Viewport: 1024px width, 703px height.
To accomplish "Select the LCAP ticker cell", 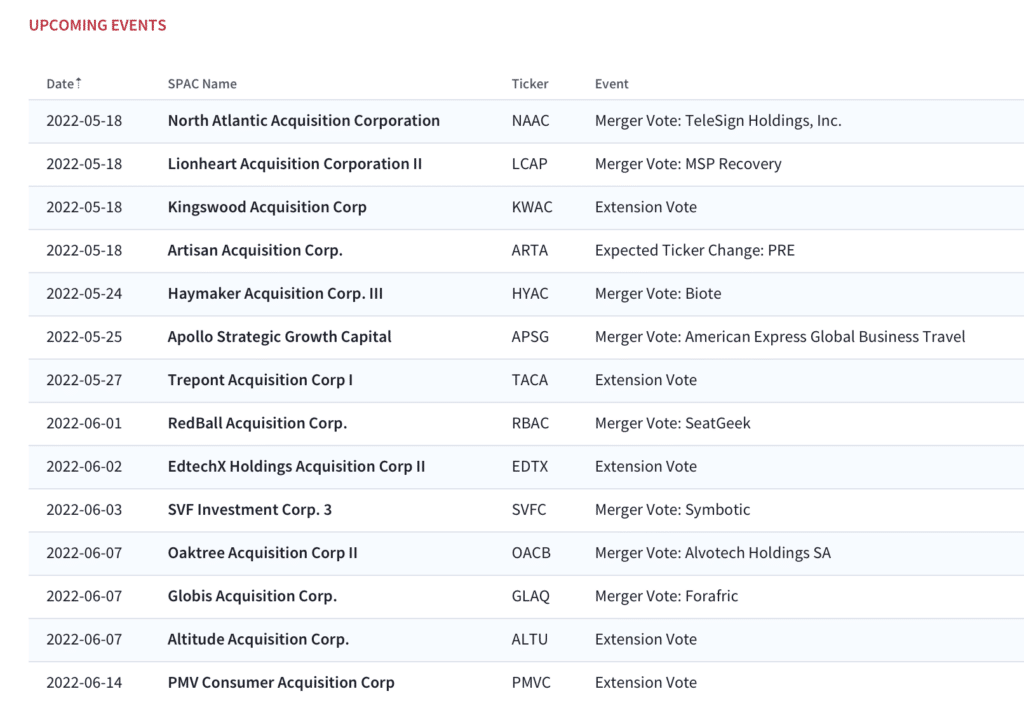I will [530, 164].
